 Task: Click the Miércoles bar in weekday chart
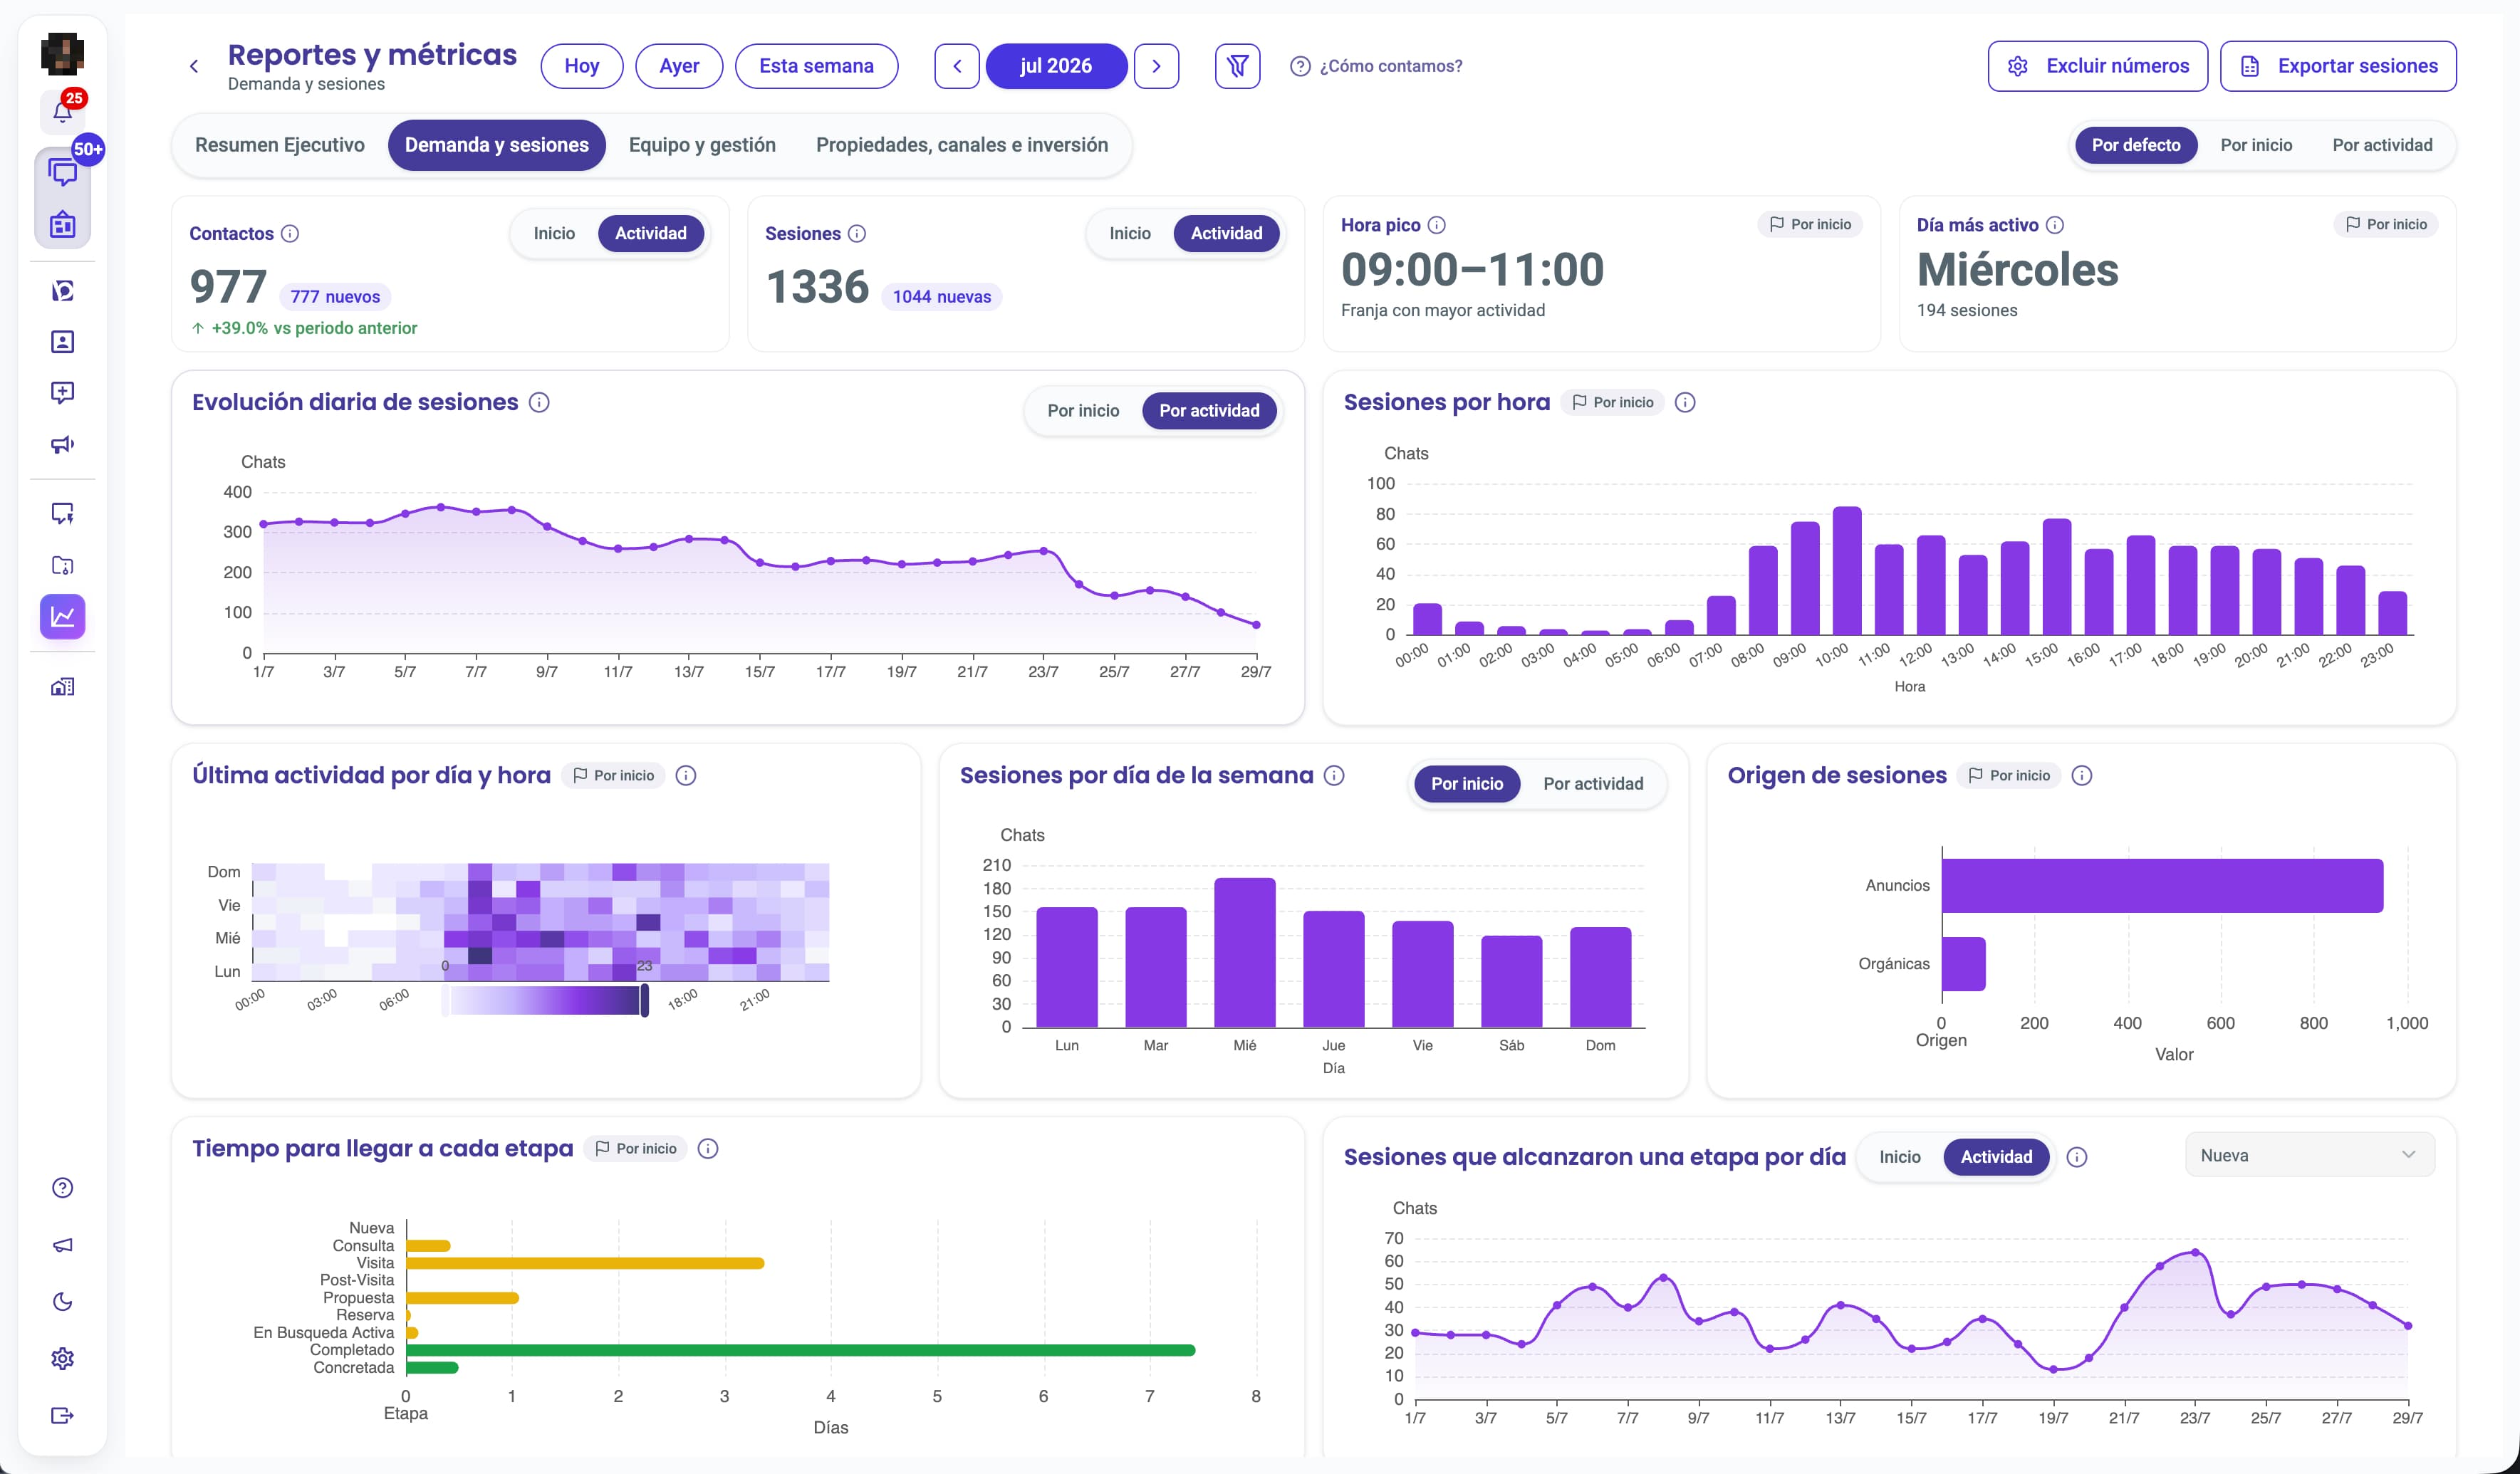[x=1245, y=952]
